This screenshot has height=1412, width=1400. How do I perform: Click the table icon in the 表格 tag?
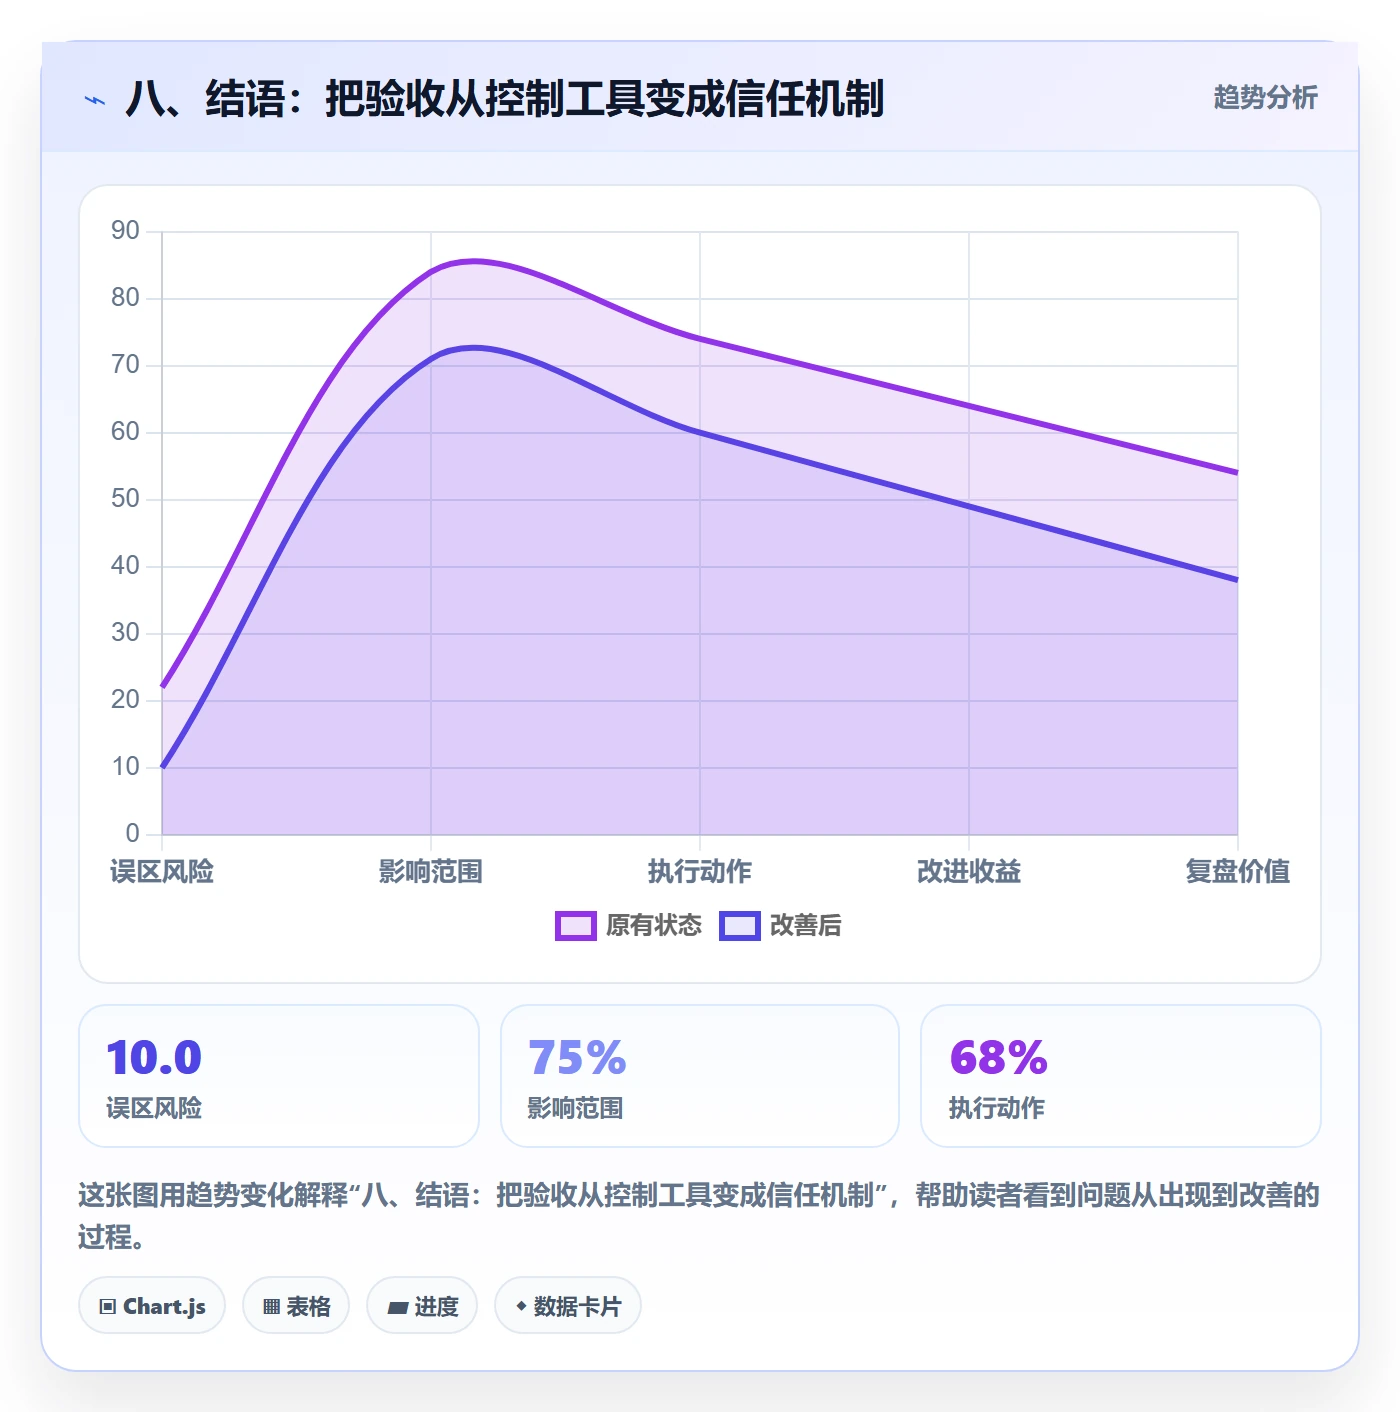pyautogui.click(x=271, y=1307)
